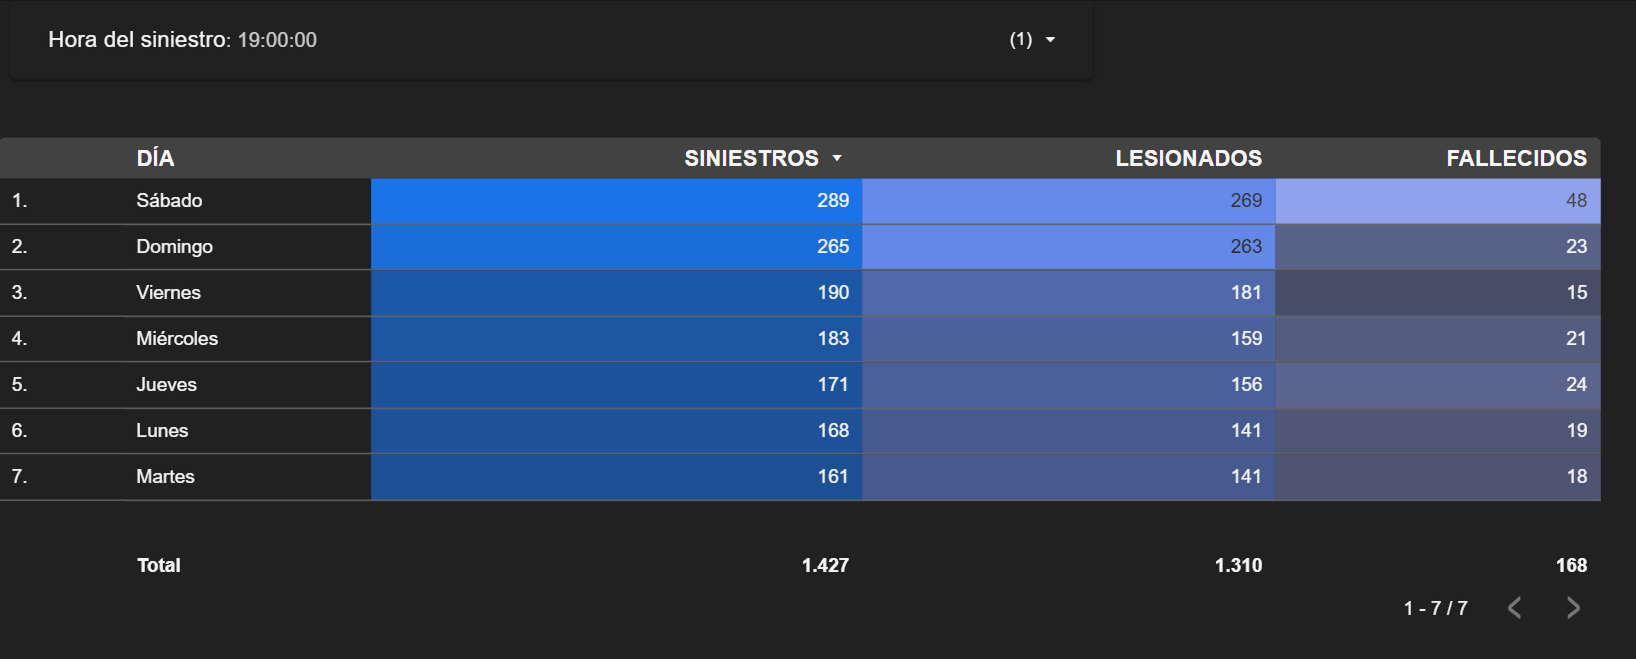Click the SINIESTROS sort arrow icon
1636x659 pixels.
click(837, 158)
